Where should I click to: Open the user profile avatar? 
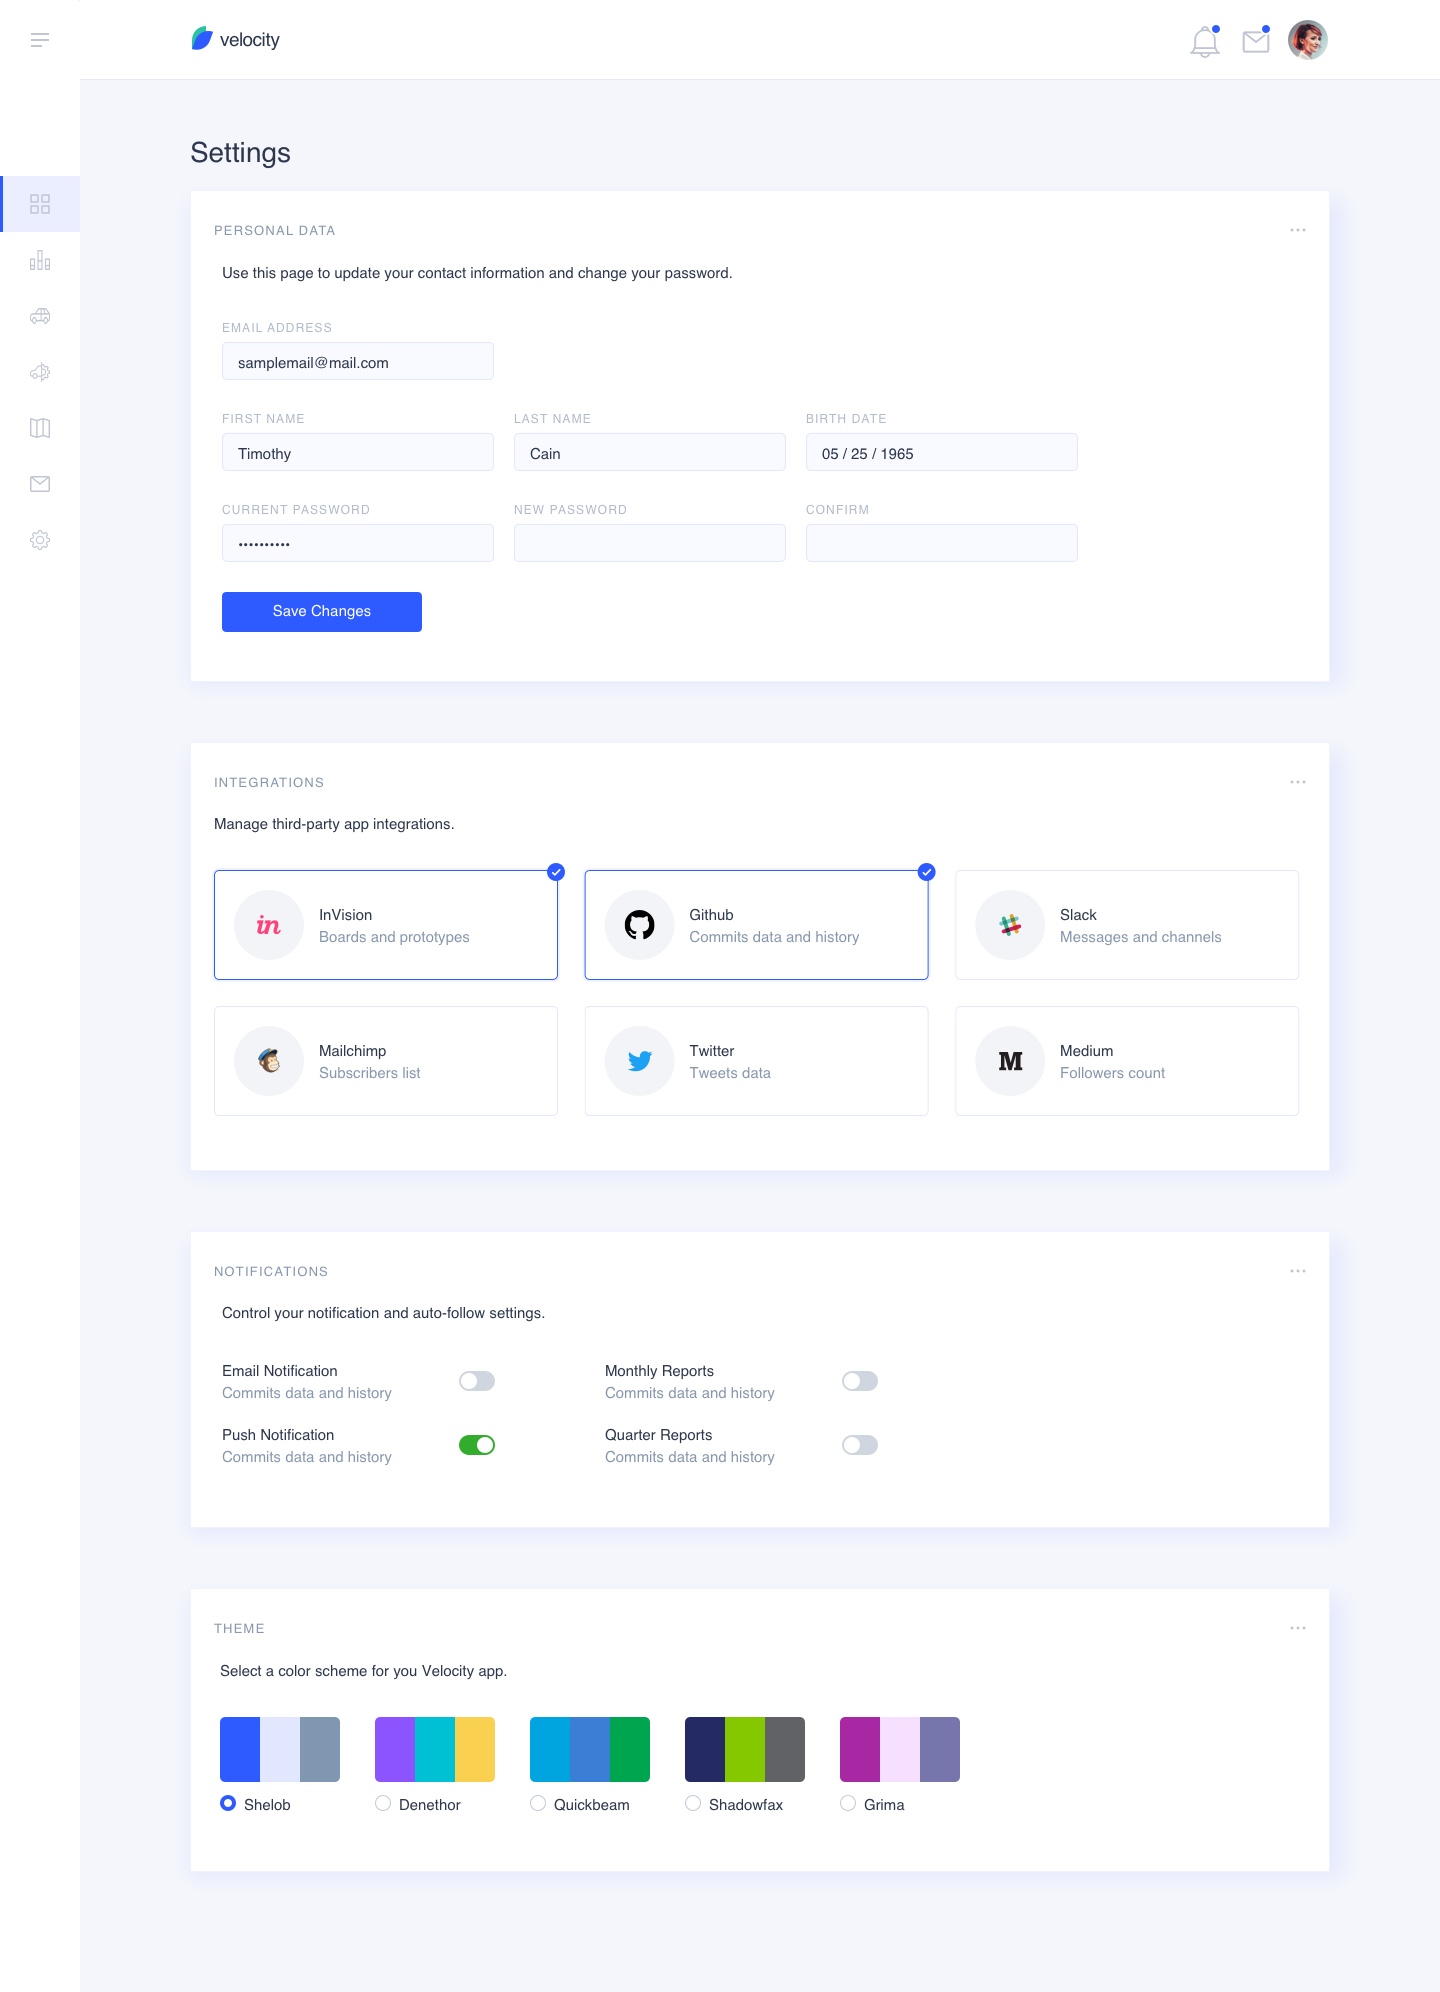click(1307, 40)
